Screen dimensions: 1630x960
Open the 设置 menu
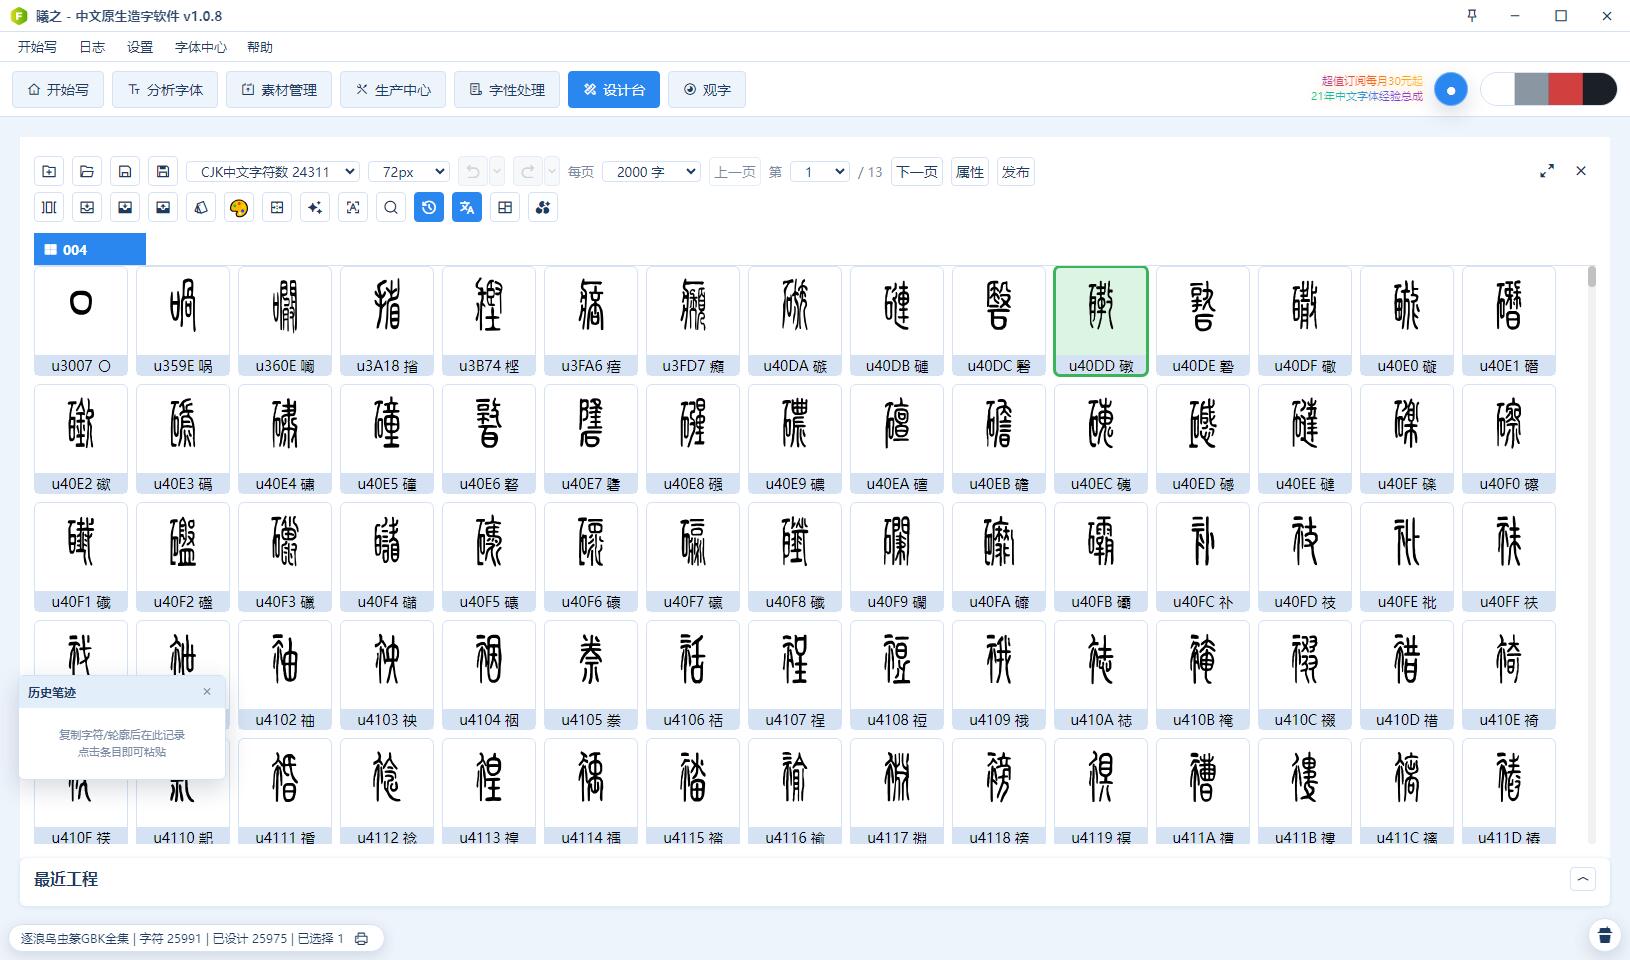pyautogui.click(x=140, y=47)
